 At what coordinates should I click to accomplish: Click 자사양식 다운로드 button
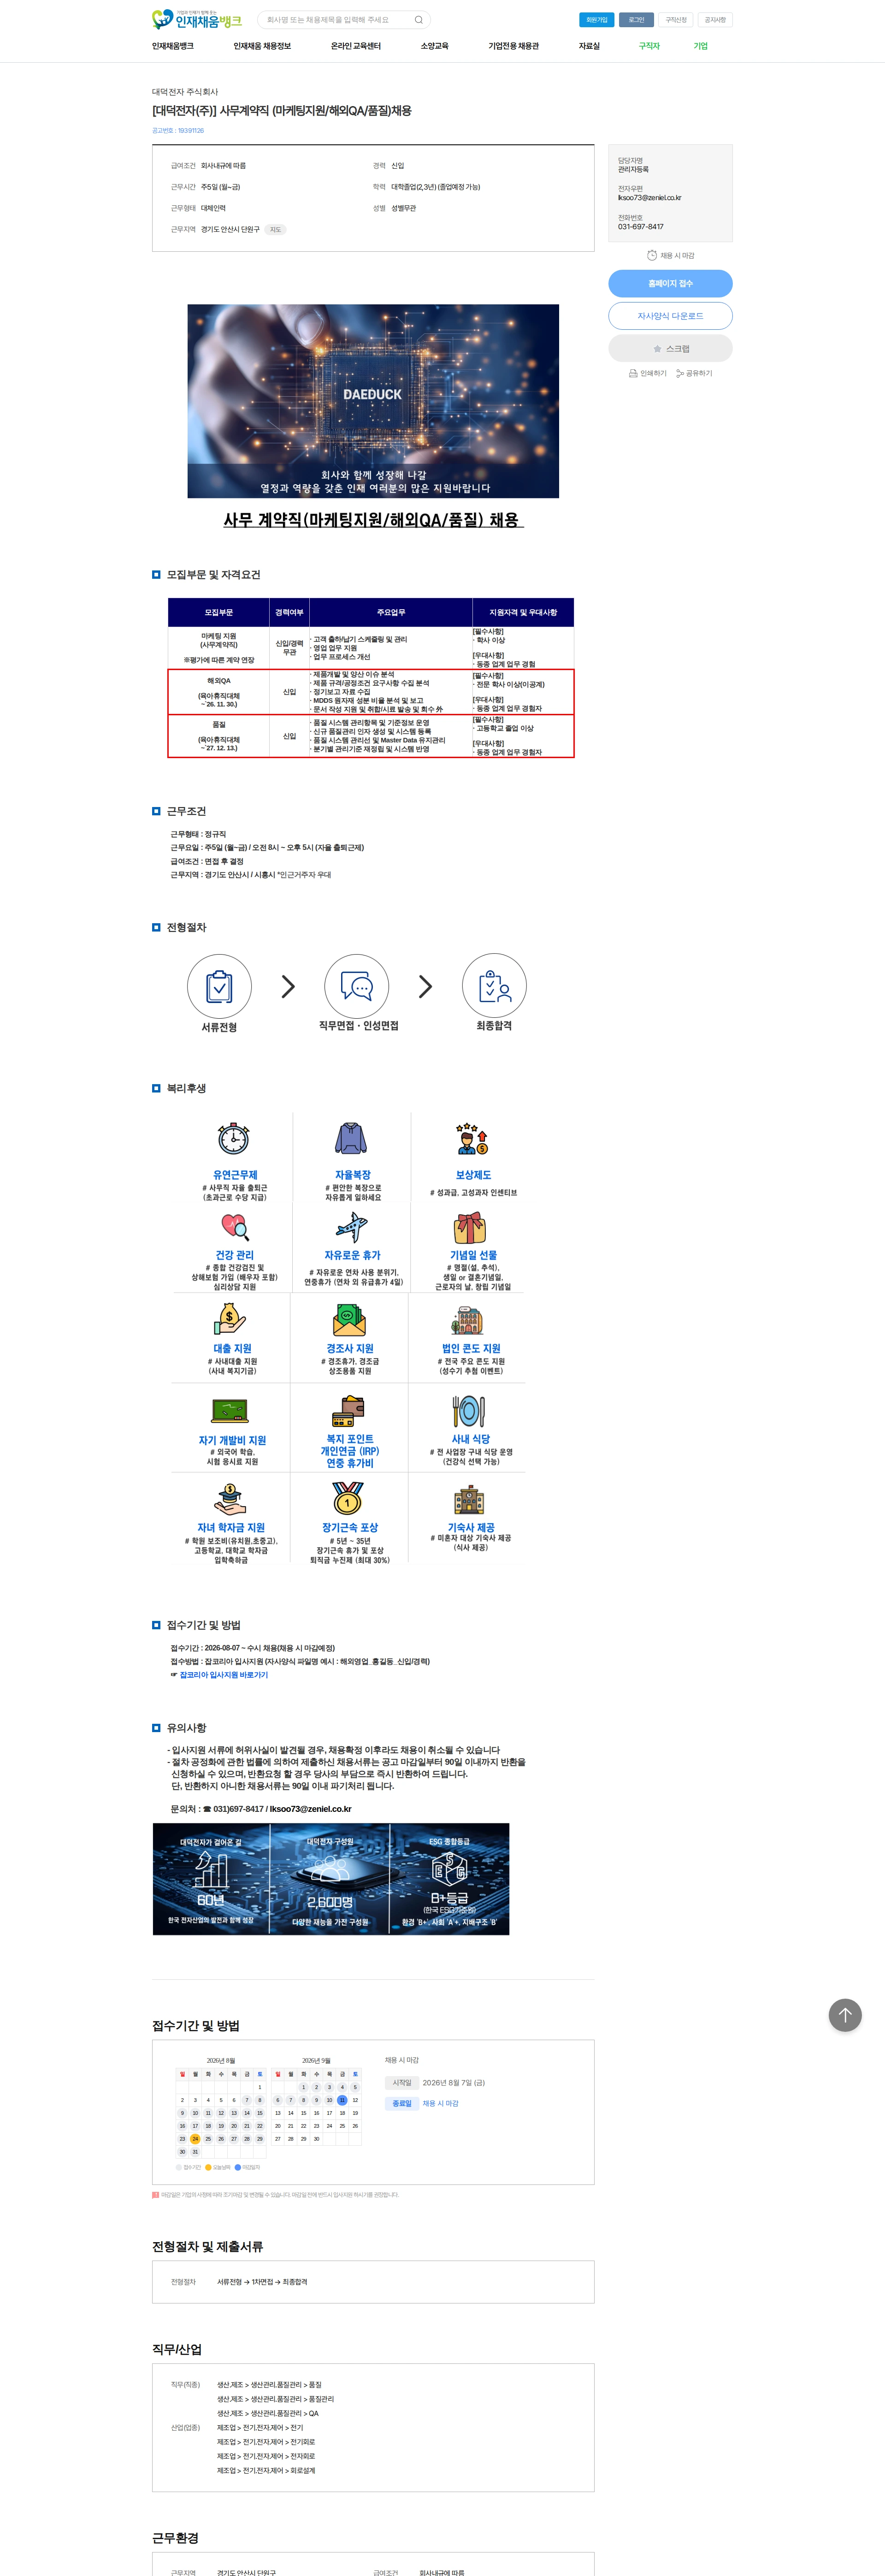tap(670, 316)
